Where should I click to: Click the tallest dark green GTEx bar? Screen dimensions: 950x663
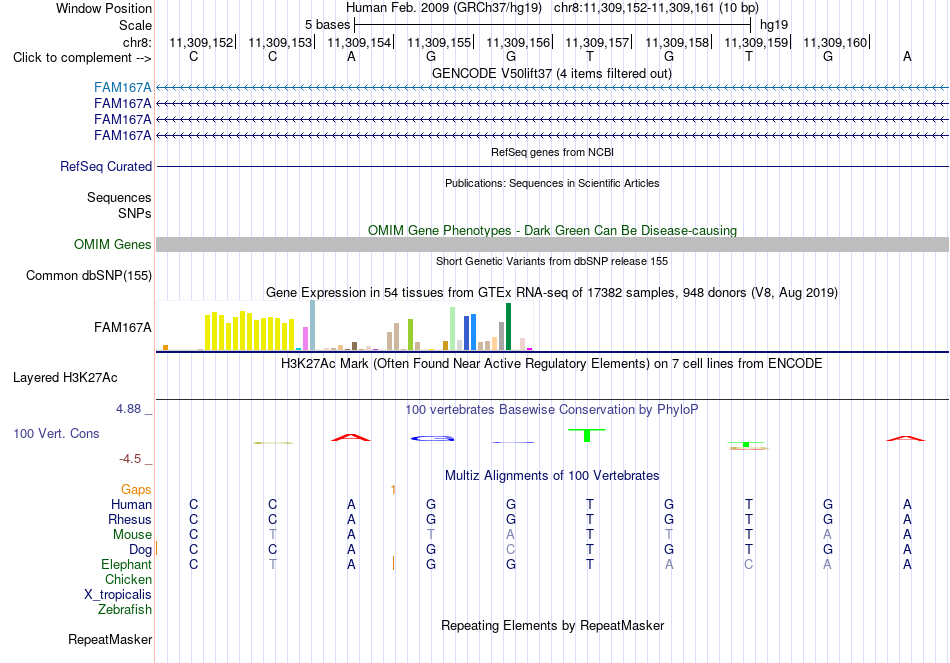pyautogui.click(x=508, y=327)
